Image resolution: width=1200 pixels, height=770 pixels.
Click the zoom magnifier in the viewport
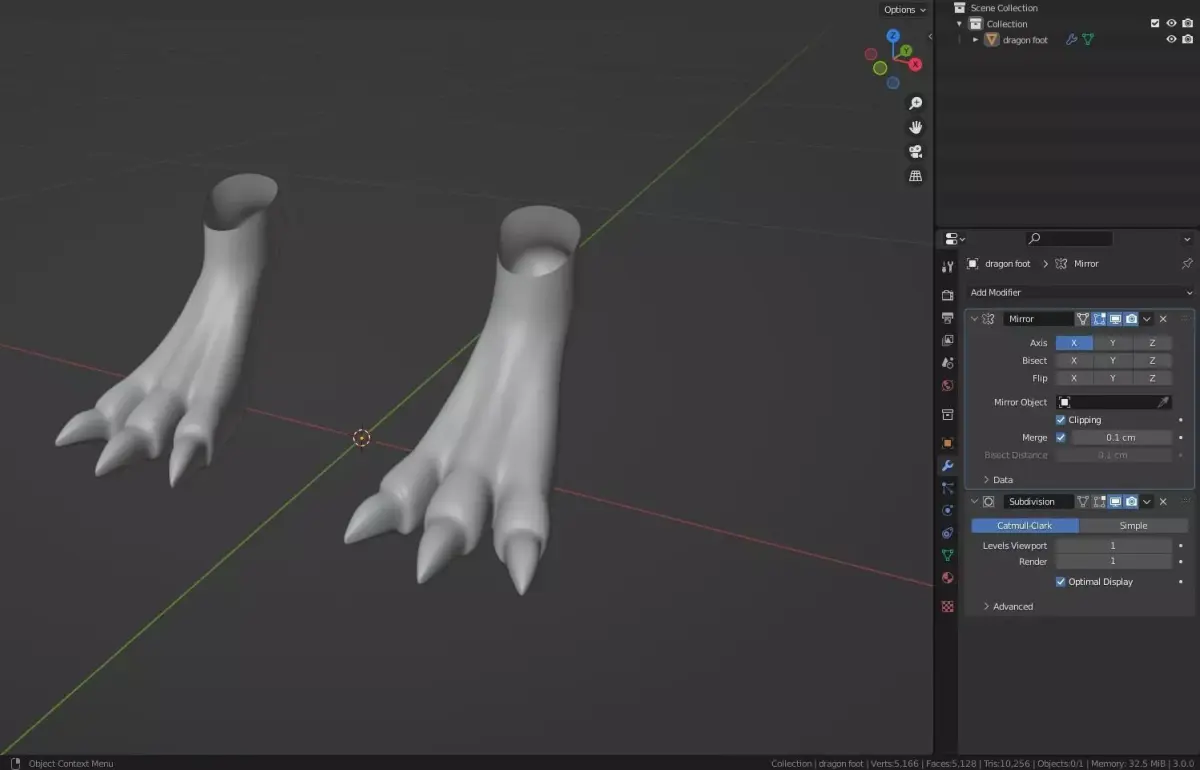[x=915, y=103]
